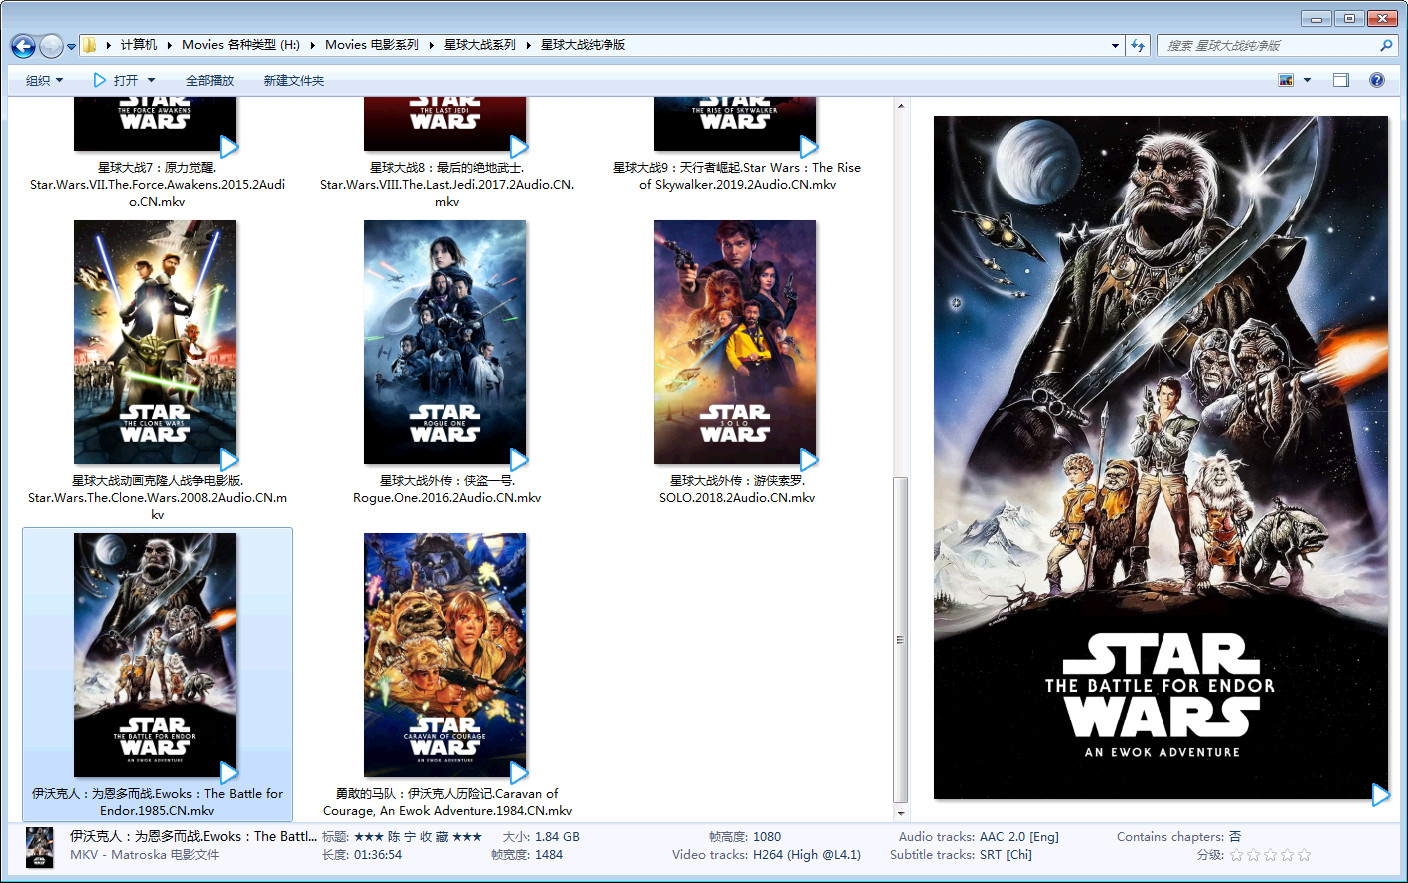Click the 全部播放 button

210,80
